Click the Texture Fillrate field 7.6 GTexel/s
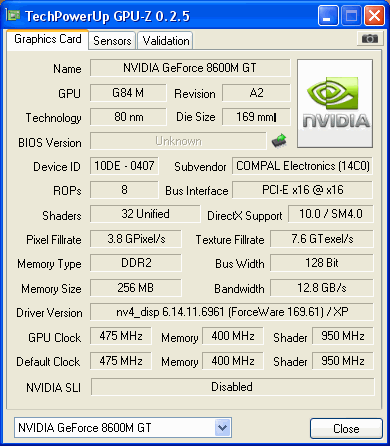 click(x=322, y=239)
